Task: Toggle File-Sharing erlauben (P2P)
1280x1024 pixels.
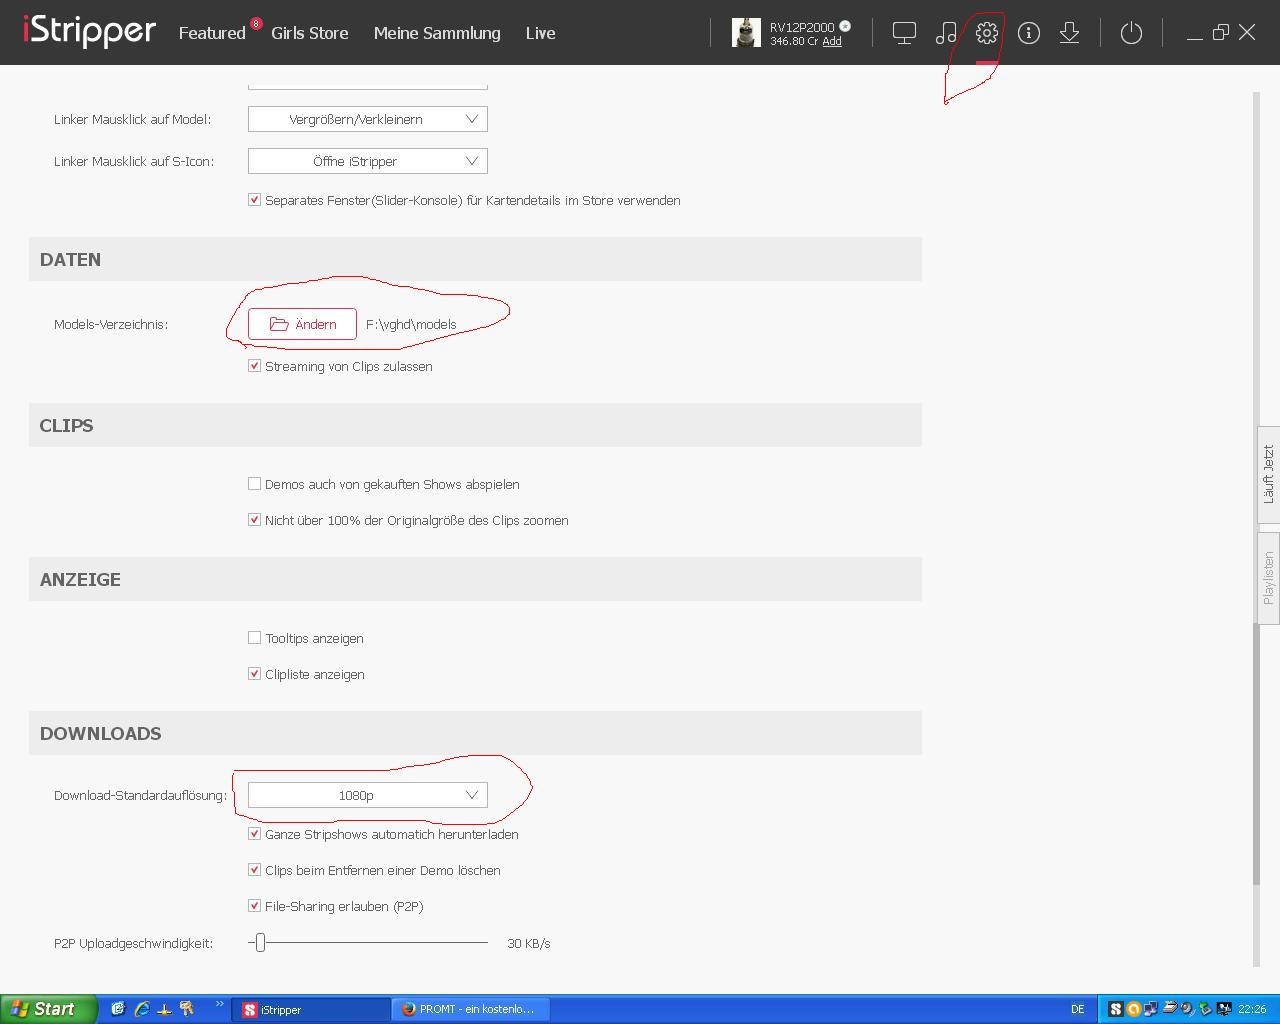Action: pyautogui.click(x=254, y=905)
